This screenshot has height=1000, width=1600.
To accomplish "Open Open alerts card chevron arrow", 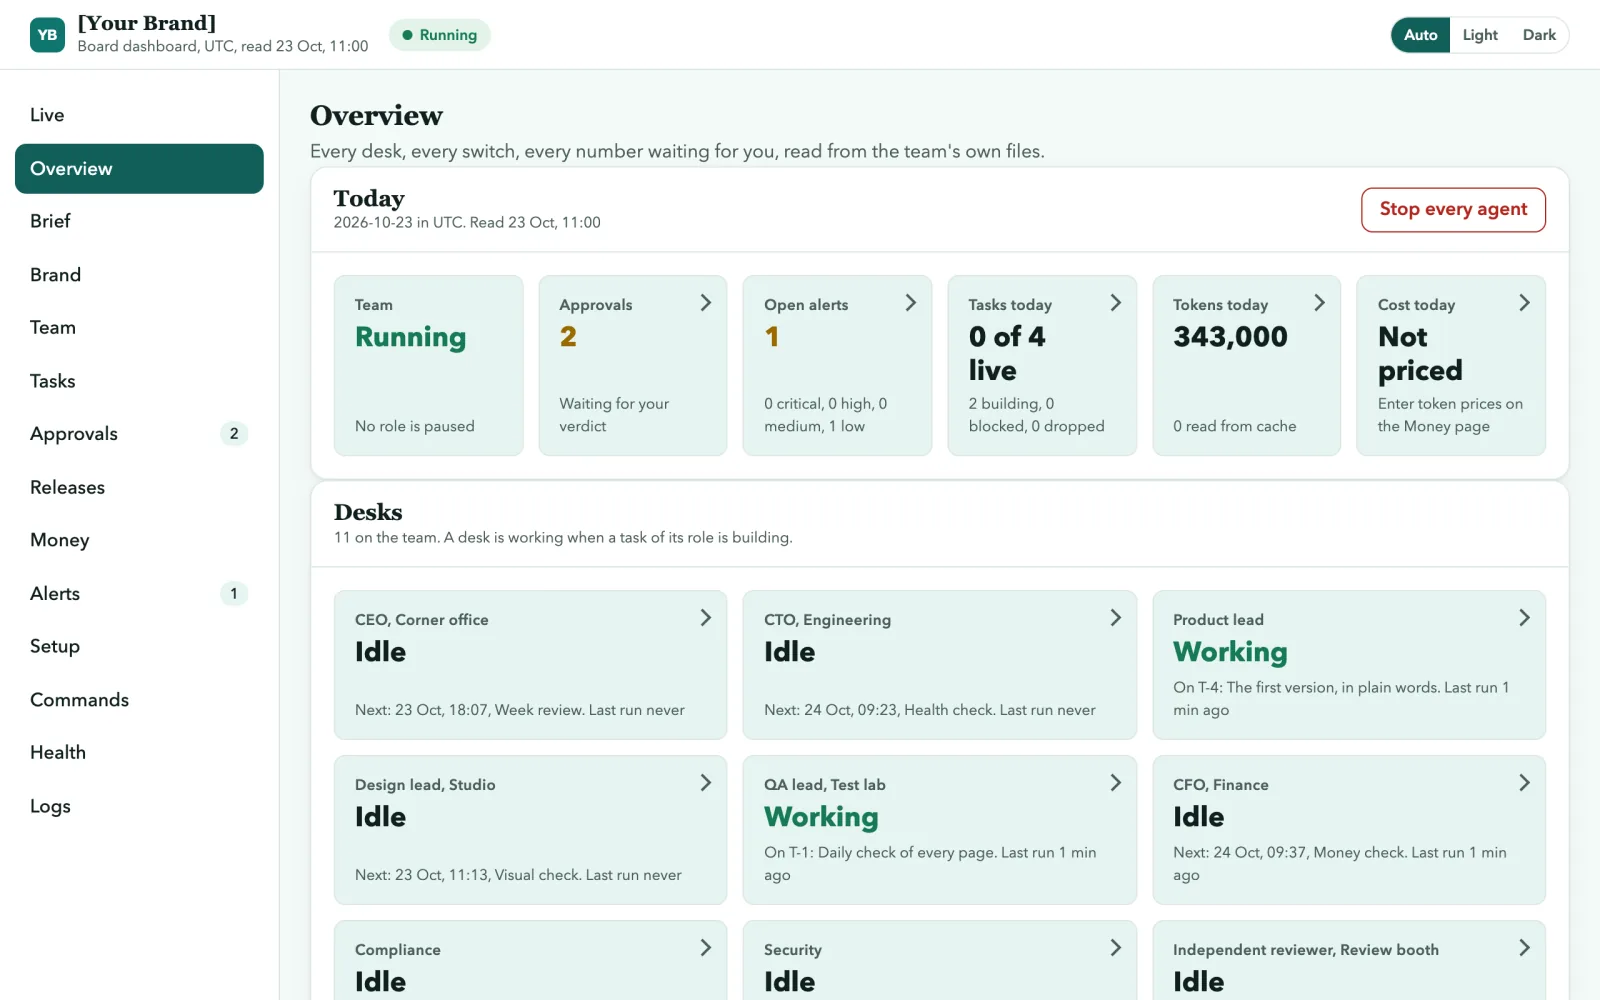I will (910, 303).
